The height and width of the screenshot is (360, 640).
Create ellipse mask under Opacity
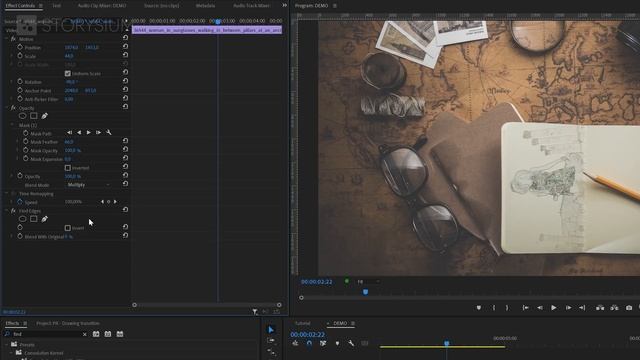[x=22, y=116]
